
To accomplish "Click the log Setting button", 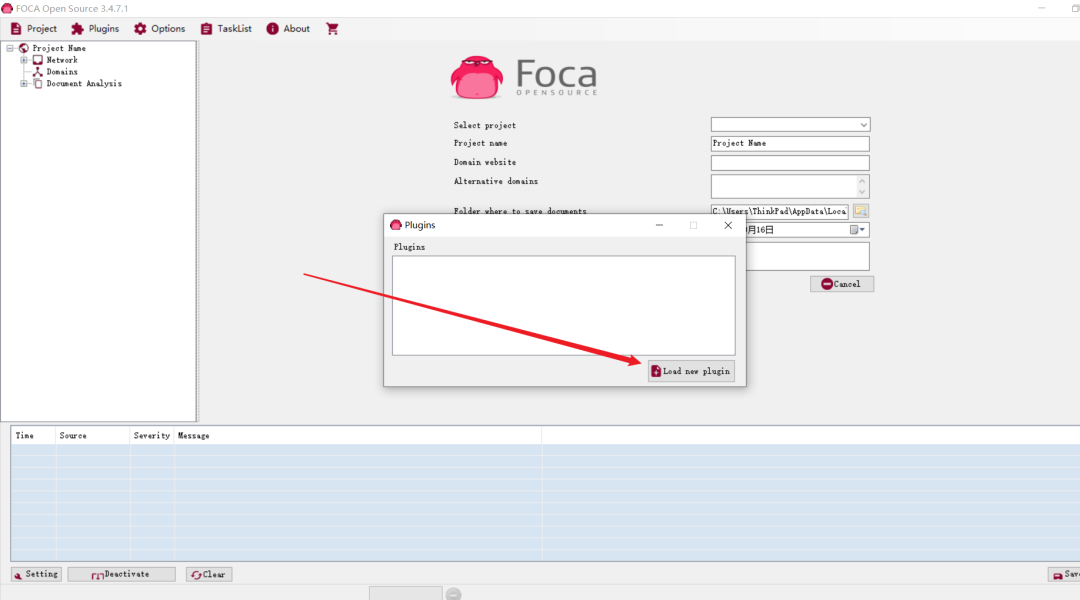I will (x=37, y=575).
